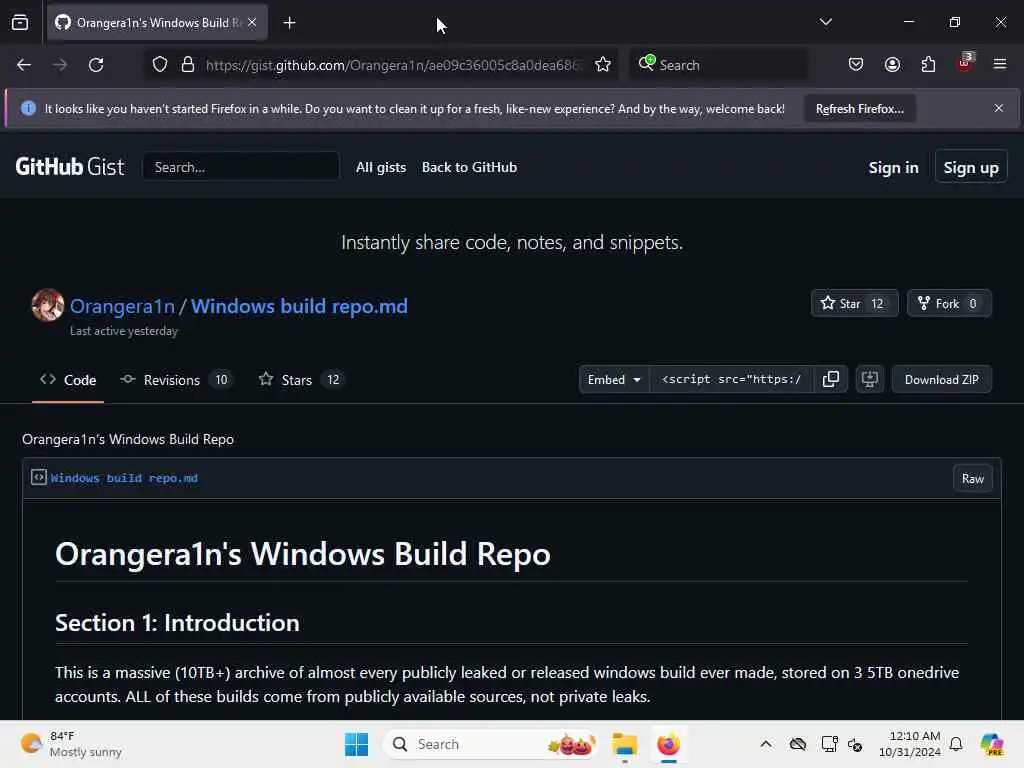This screenshot has width=1024, height=768.
Task: Open the Windows build repo.md file header link
Action: pos(124,478)
